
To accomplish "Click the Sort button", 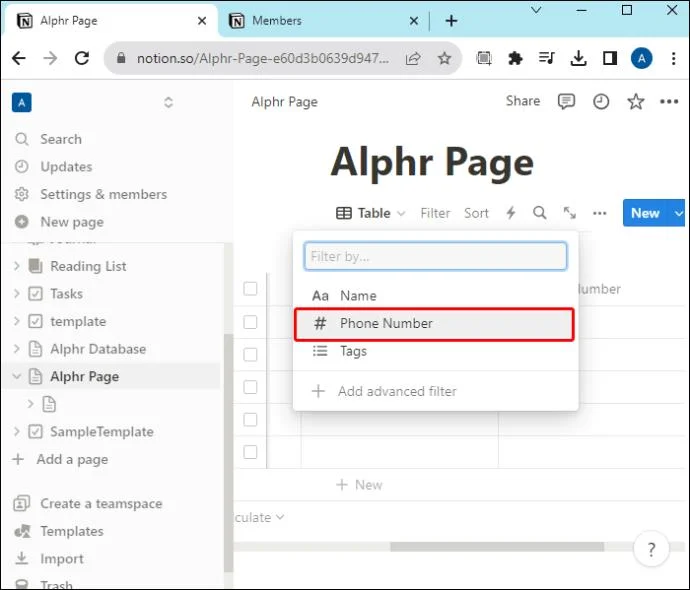I will click(x=476, y=213).
